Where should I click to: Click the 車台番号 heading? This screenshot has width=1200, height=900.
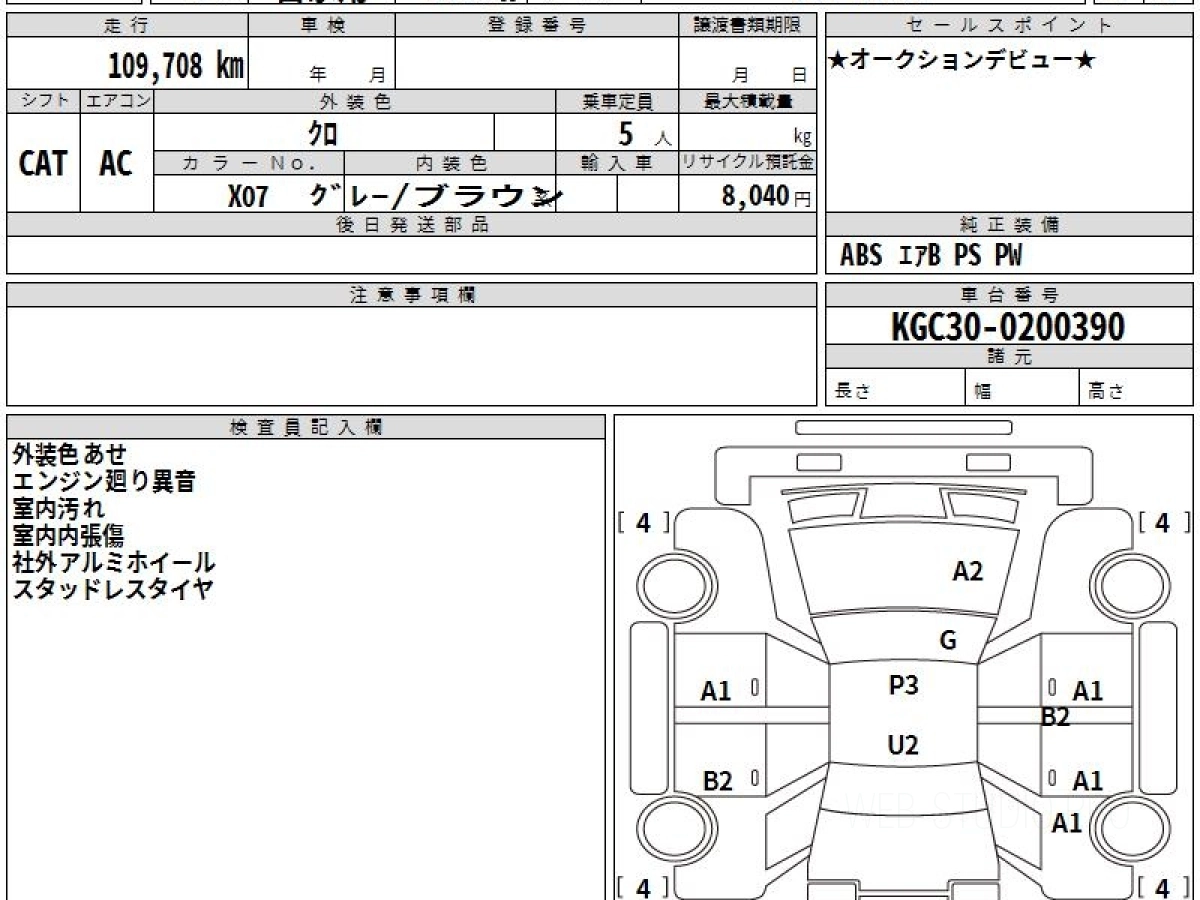1009,295
